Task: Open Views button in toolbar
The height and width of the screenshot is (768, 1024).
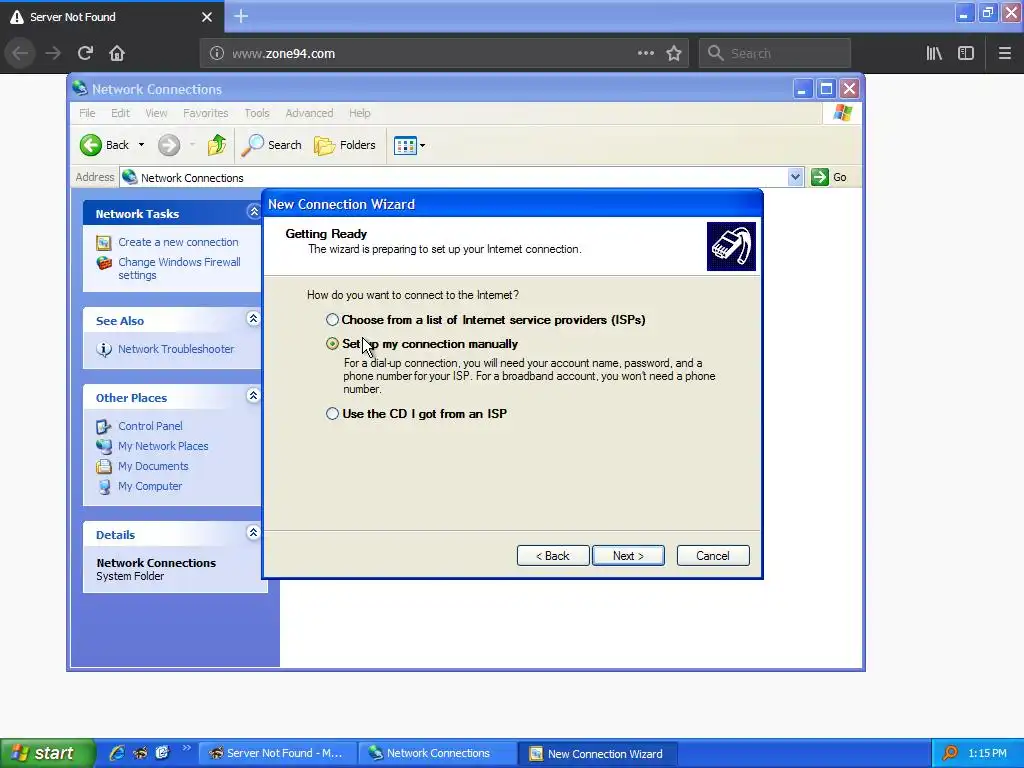Action: coord(405,146)
